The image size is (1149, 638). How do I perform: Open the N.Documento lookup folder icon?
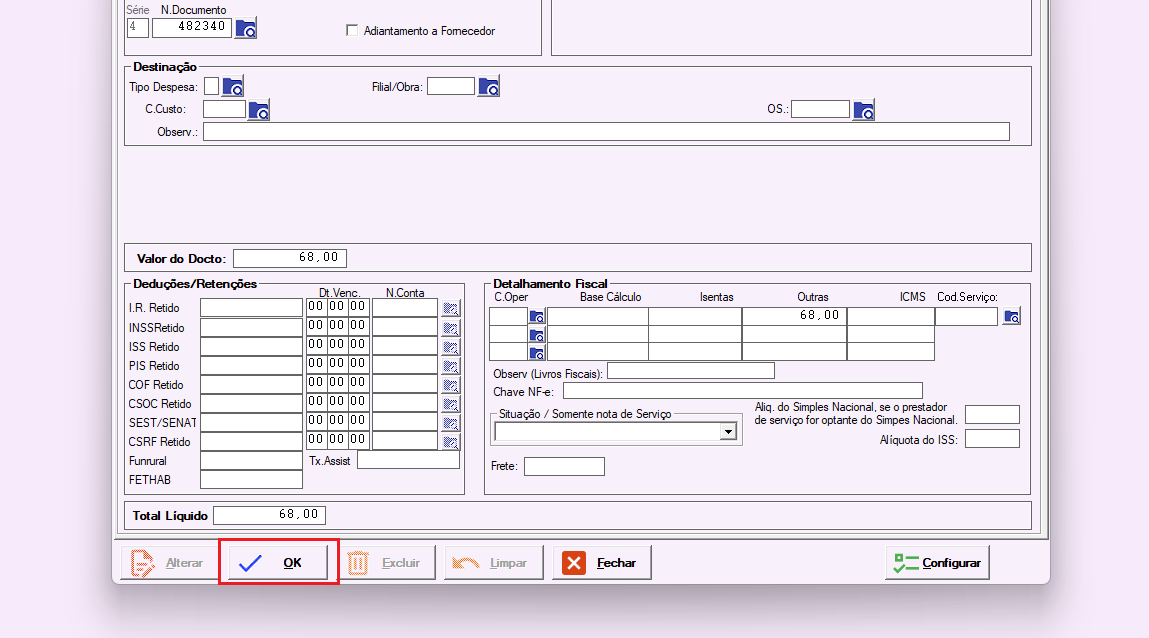point(245,28)
